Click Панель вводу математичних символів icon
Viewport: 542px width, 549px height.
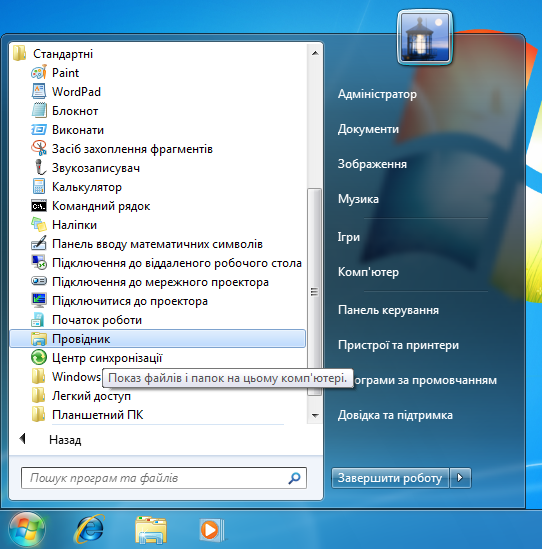39,243
